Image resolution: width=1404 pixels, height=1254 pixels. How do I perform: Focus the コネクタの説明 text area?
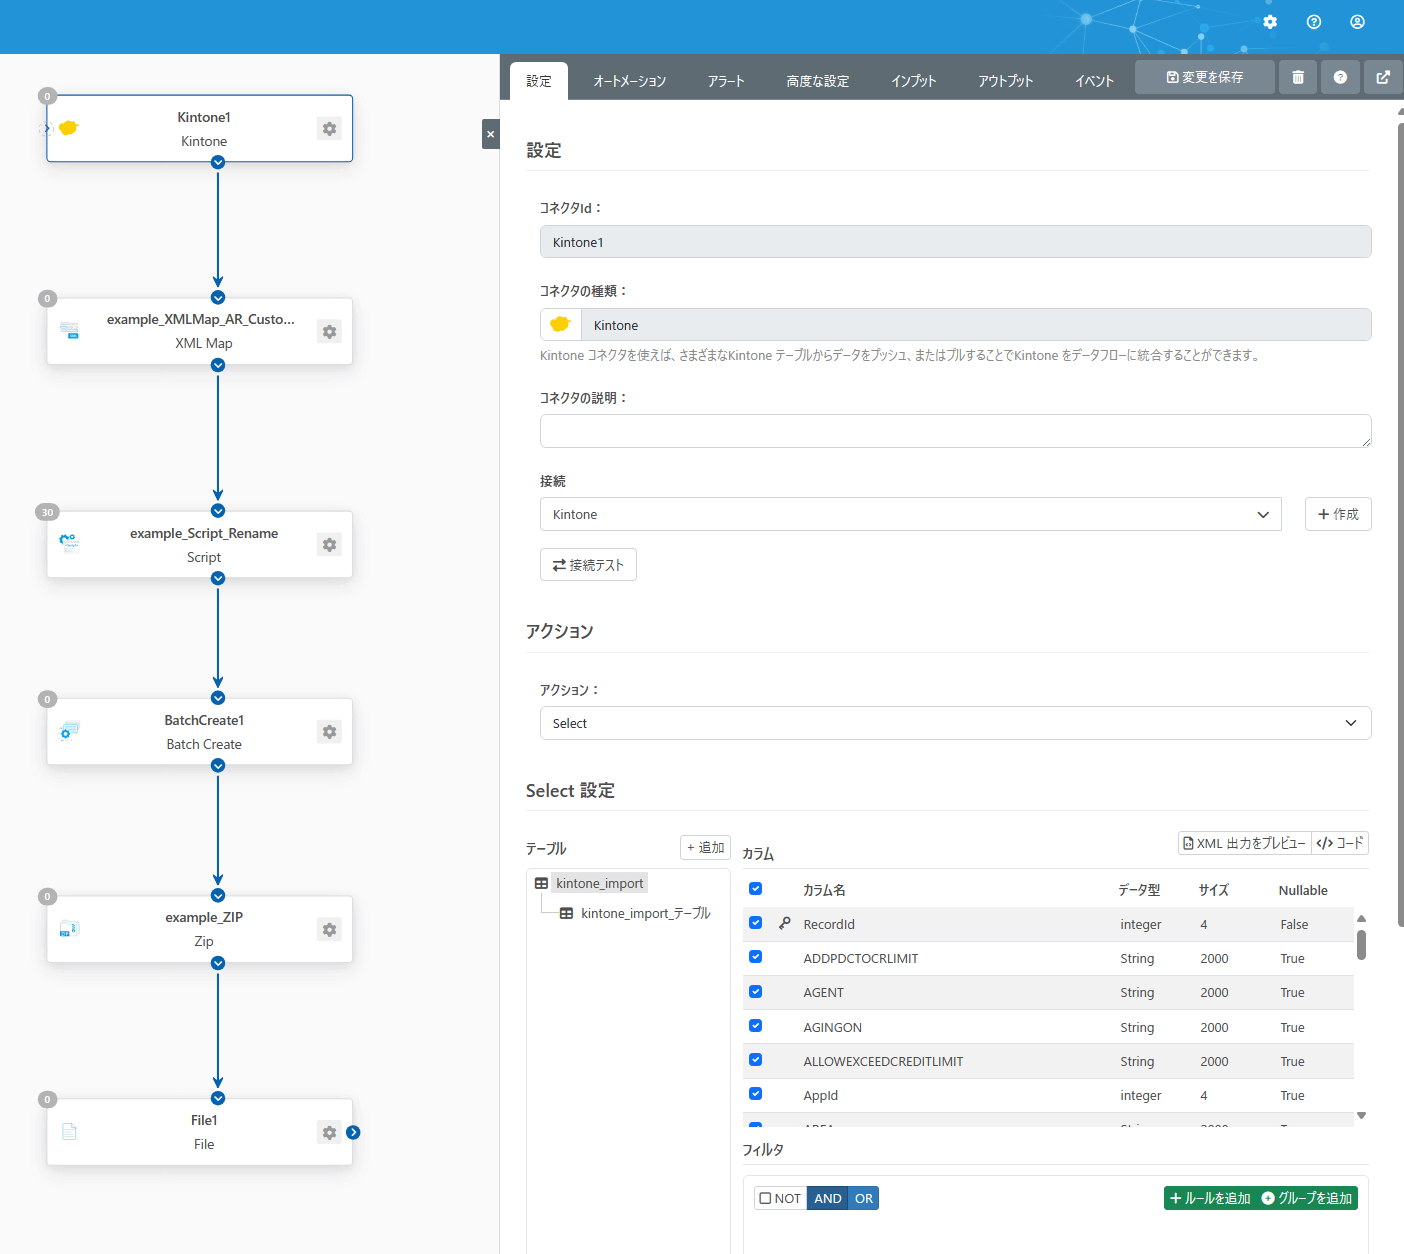(956, 431)
